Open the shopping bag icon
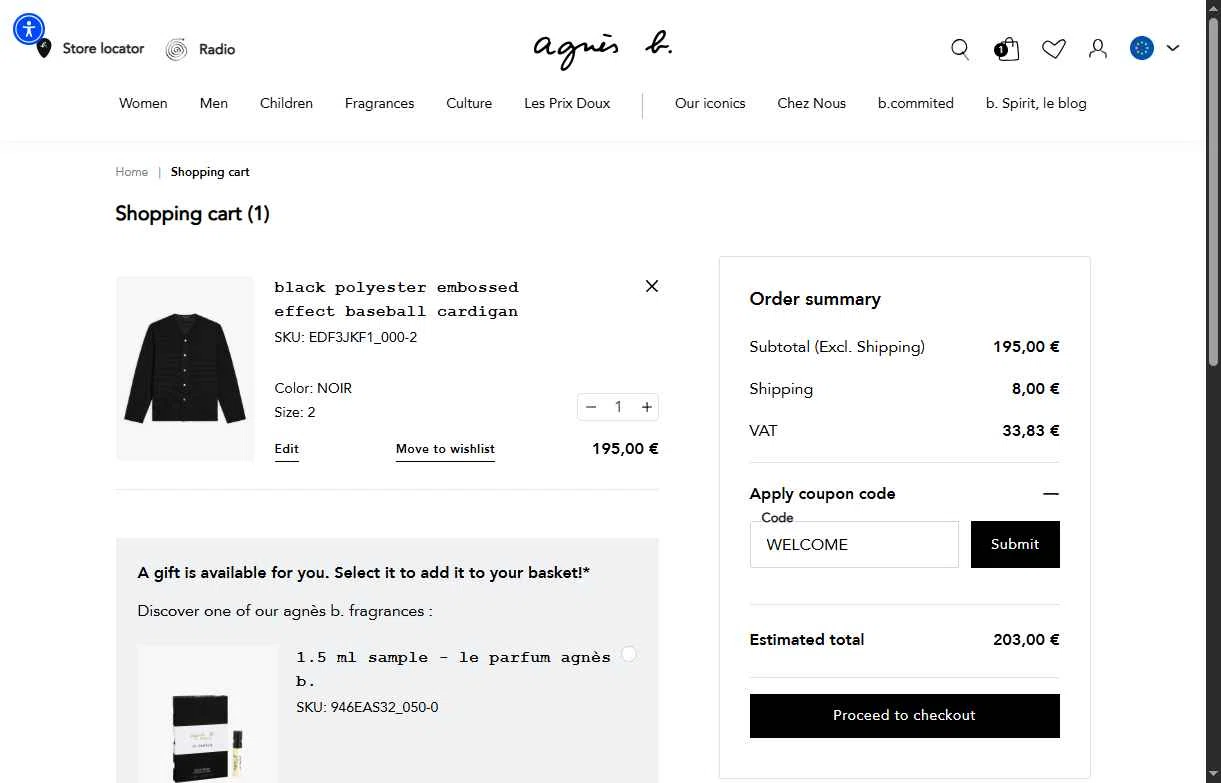 coord(1007,49)
